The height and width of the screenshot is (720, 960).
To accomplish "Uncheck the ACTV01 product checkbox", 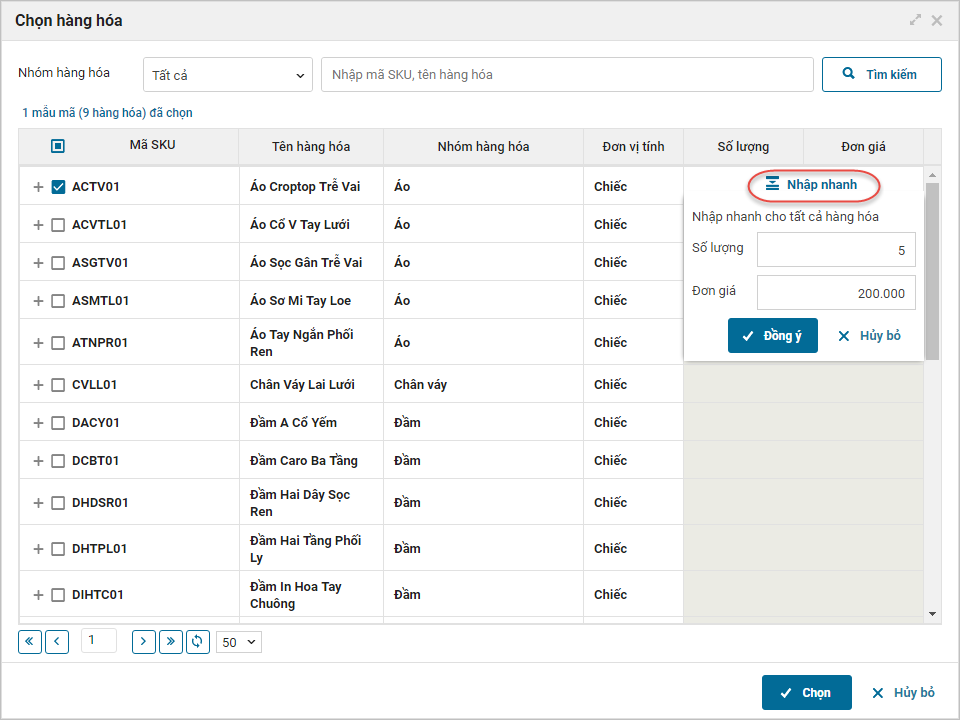I will pos(58,187).
